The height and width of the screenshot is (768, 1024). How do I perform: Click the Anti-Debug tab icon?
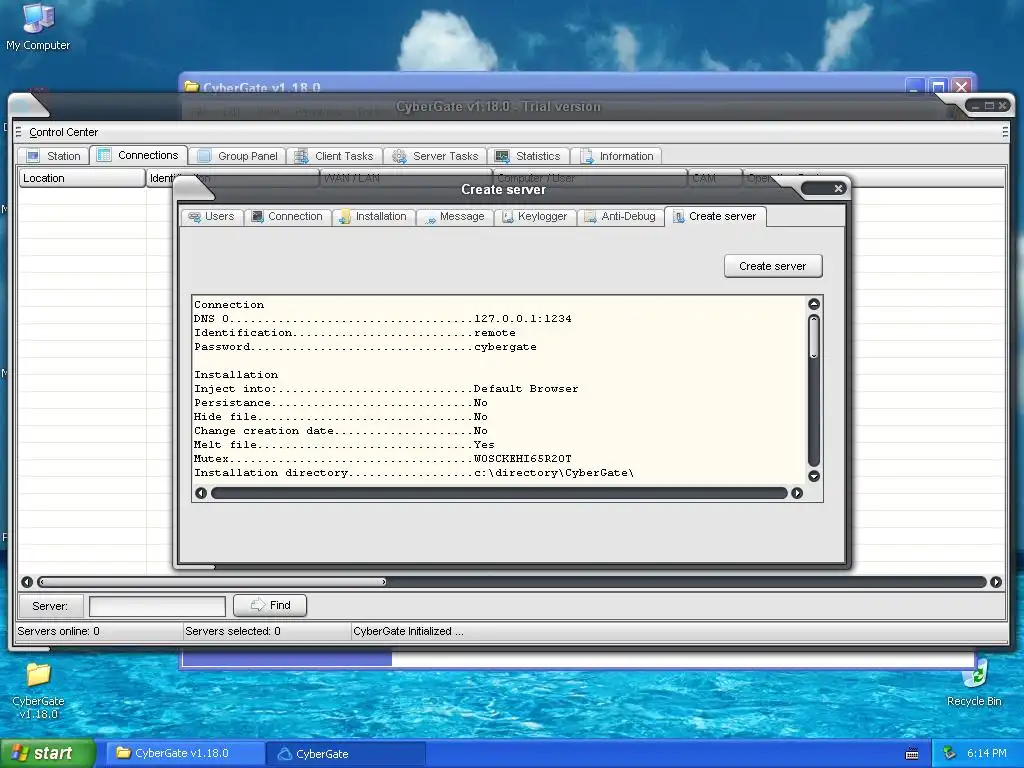[590, 217]
